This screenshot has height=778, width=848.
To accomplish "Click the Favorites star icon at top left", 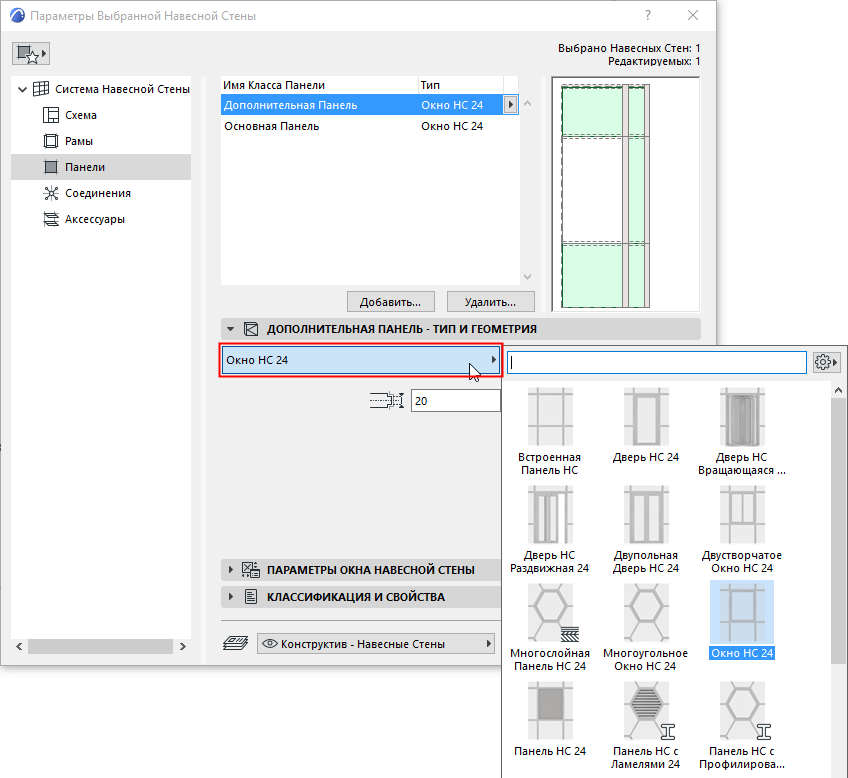I will (30, 53).
